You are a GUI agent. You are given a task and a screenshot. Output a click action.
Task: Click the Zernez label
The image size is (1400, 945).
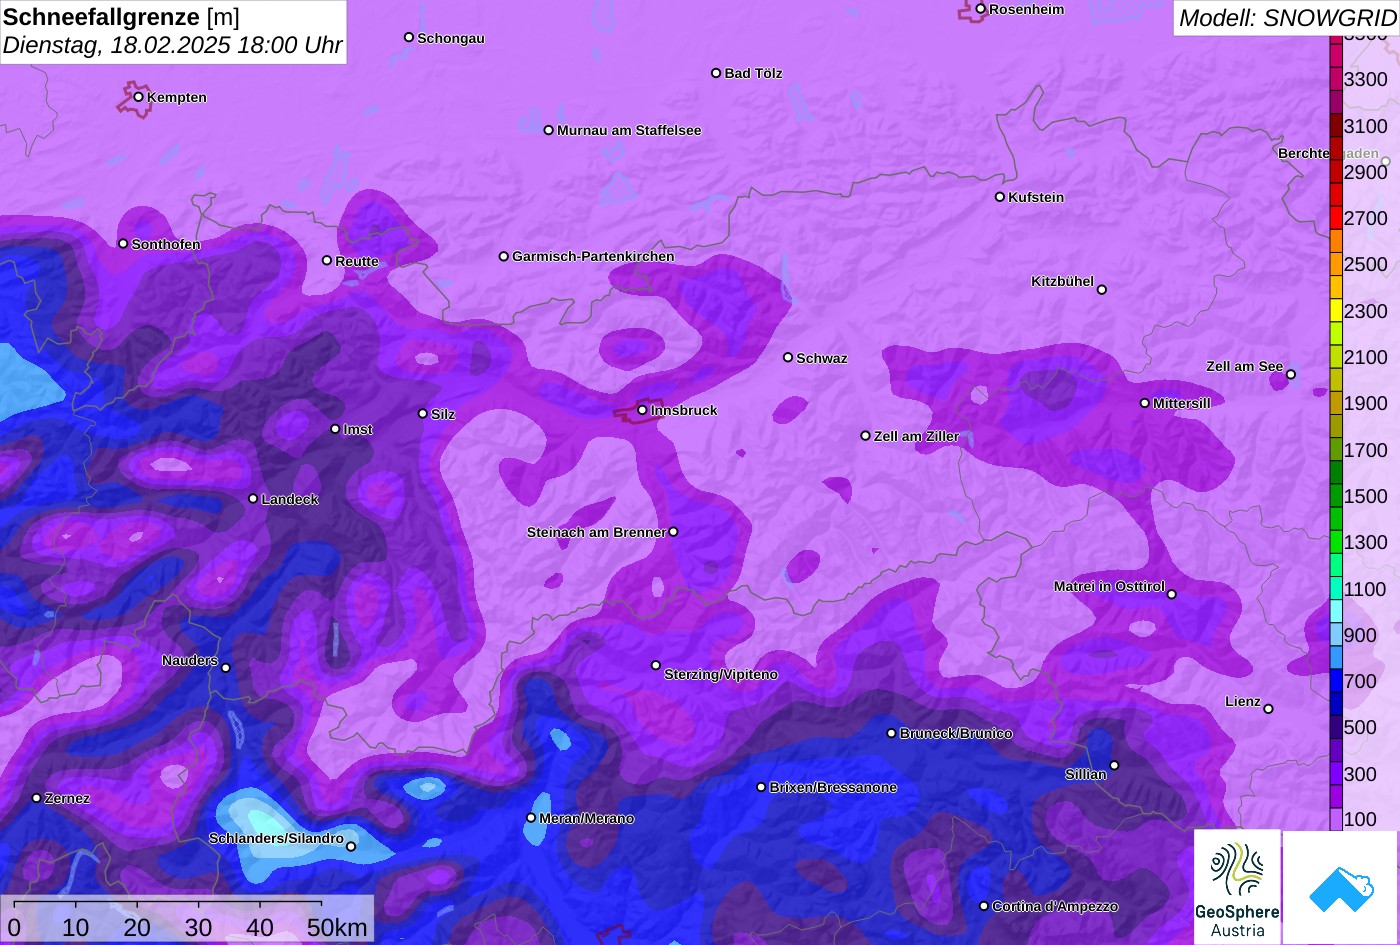tap(67, 798)
